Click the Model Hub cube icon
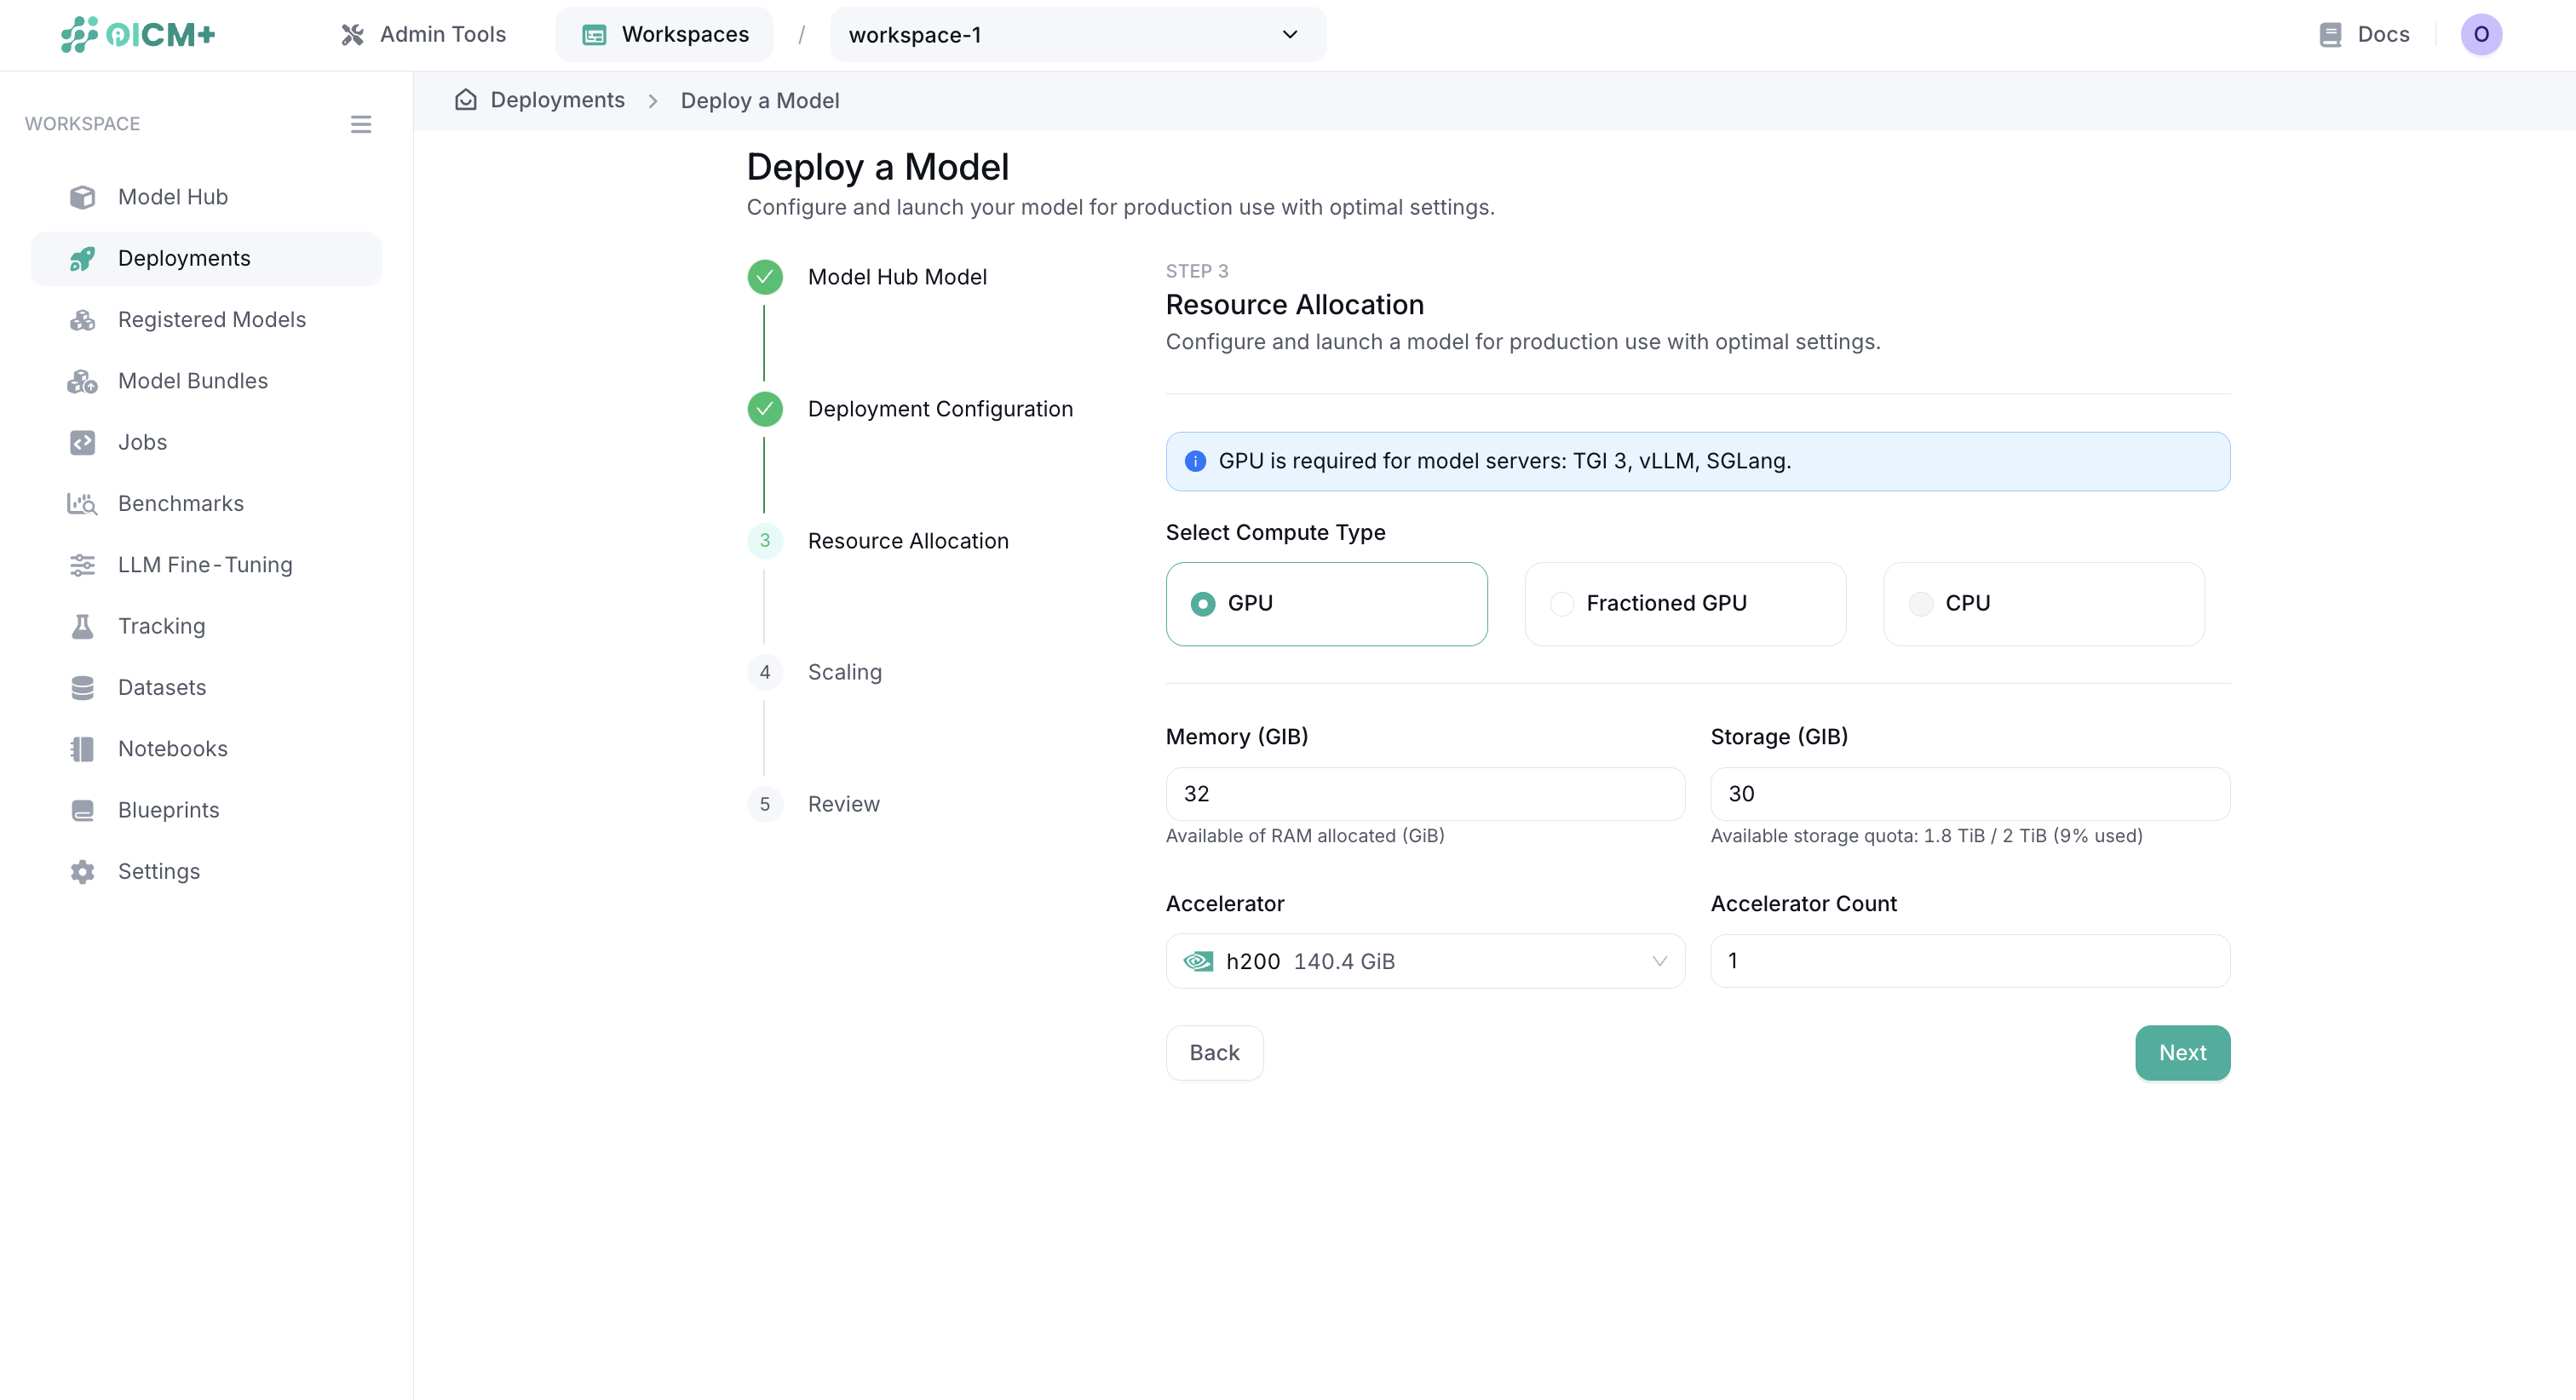2576x1400 pixels. 82,197
